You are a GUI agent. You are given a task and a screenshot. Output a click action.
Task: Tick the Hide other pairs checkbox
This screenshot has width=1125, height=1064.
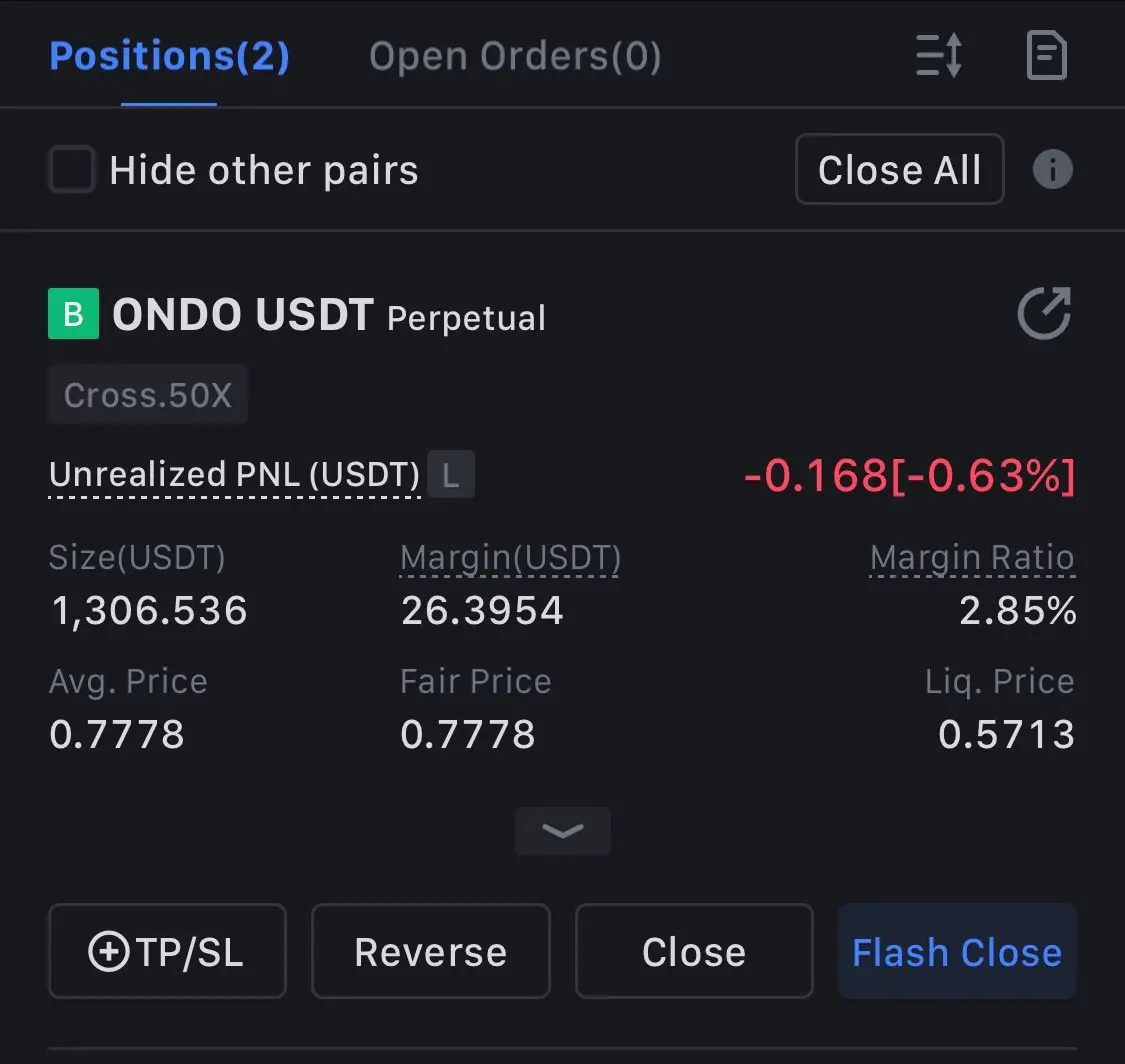coord(71,169)
